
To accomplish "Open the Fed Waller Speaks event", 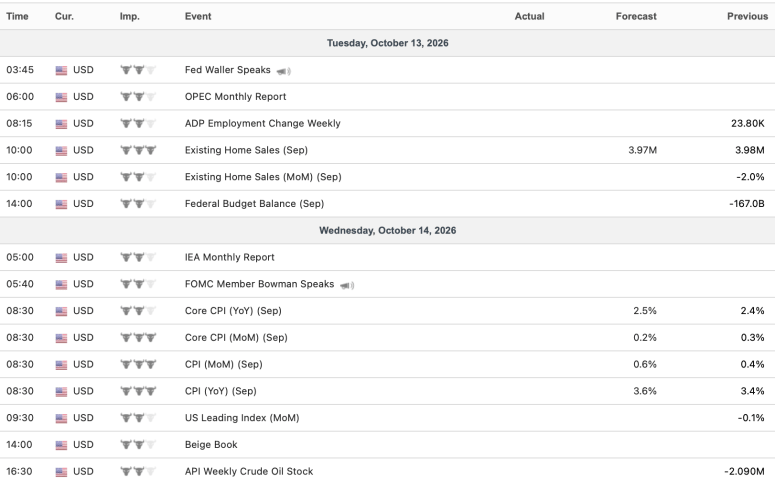I will [227, 70].
